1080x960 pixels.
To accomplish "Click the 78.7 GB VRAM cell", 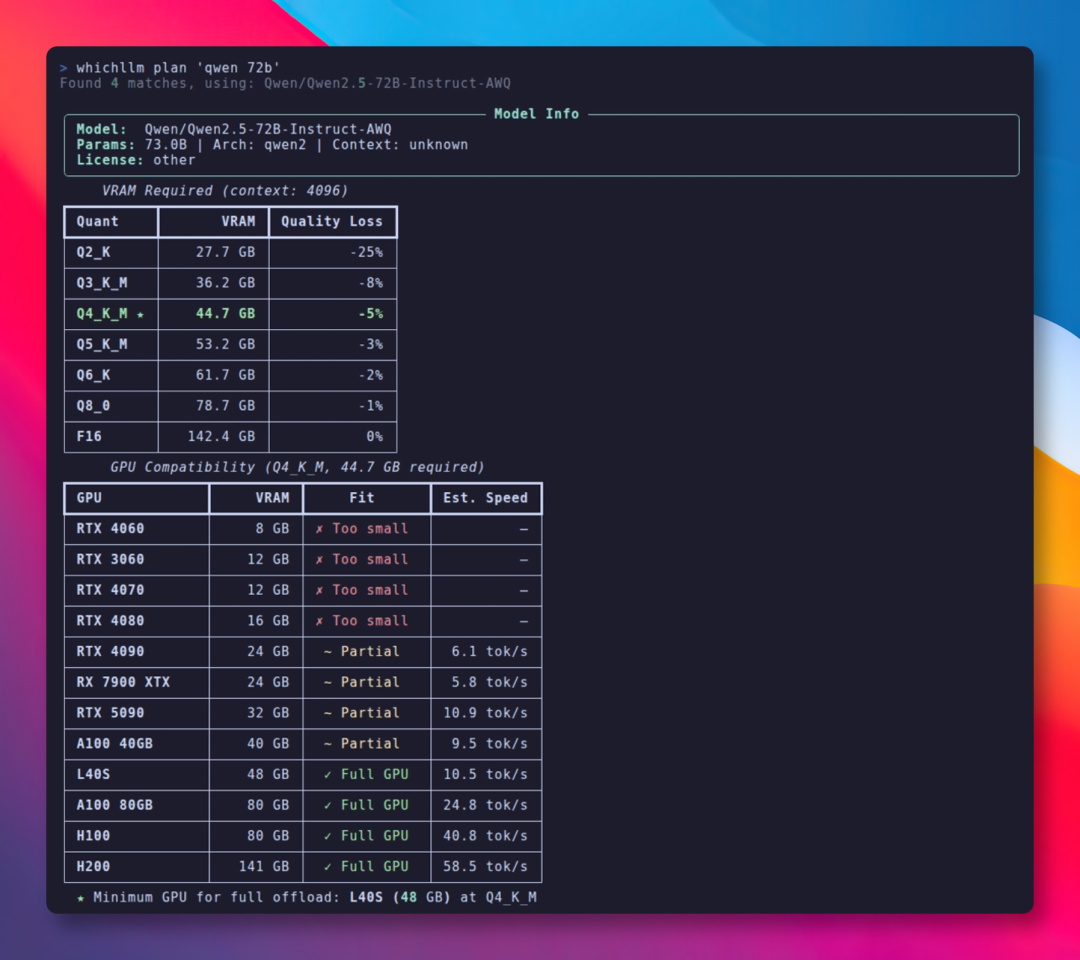I will point(225,406).
